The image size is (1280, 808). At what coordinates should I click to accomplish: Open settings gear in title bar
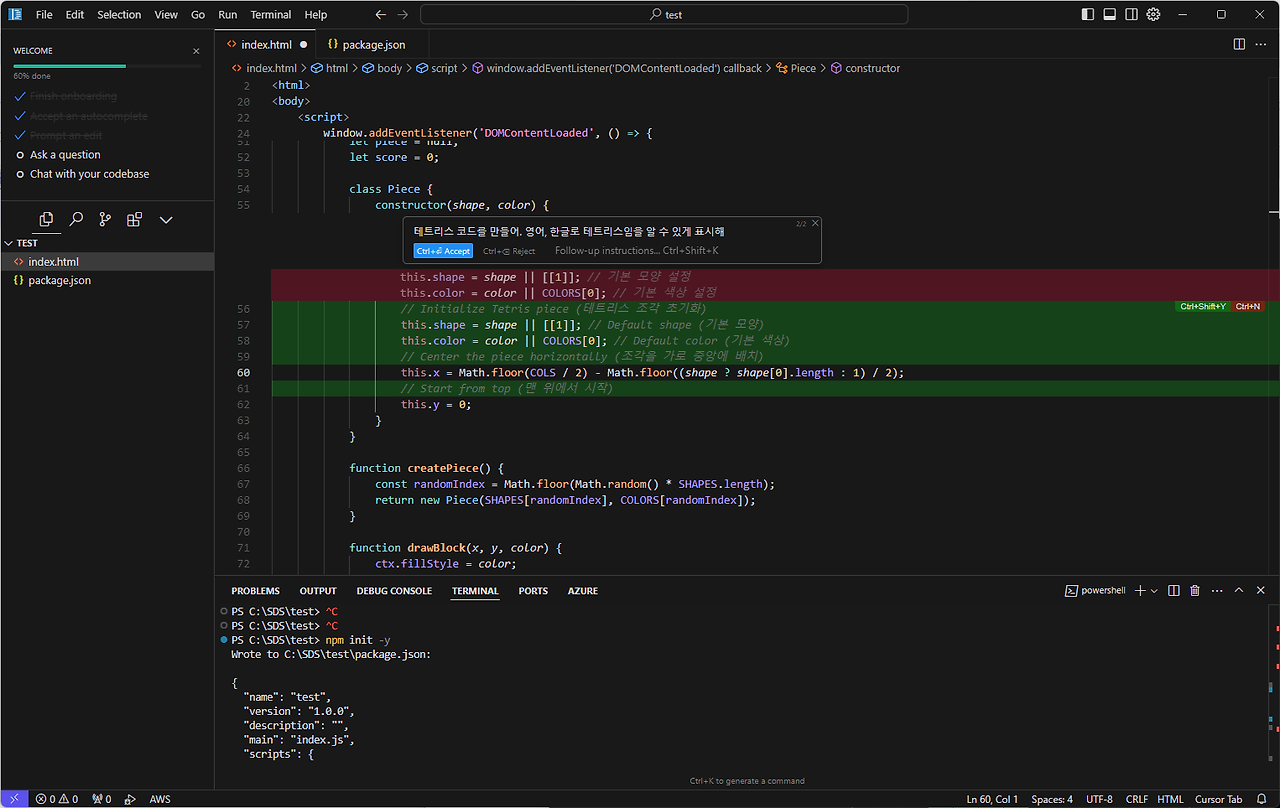point(1153,15)
